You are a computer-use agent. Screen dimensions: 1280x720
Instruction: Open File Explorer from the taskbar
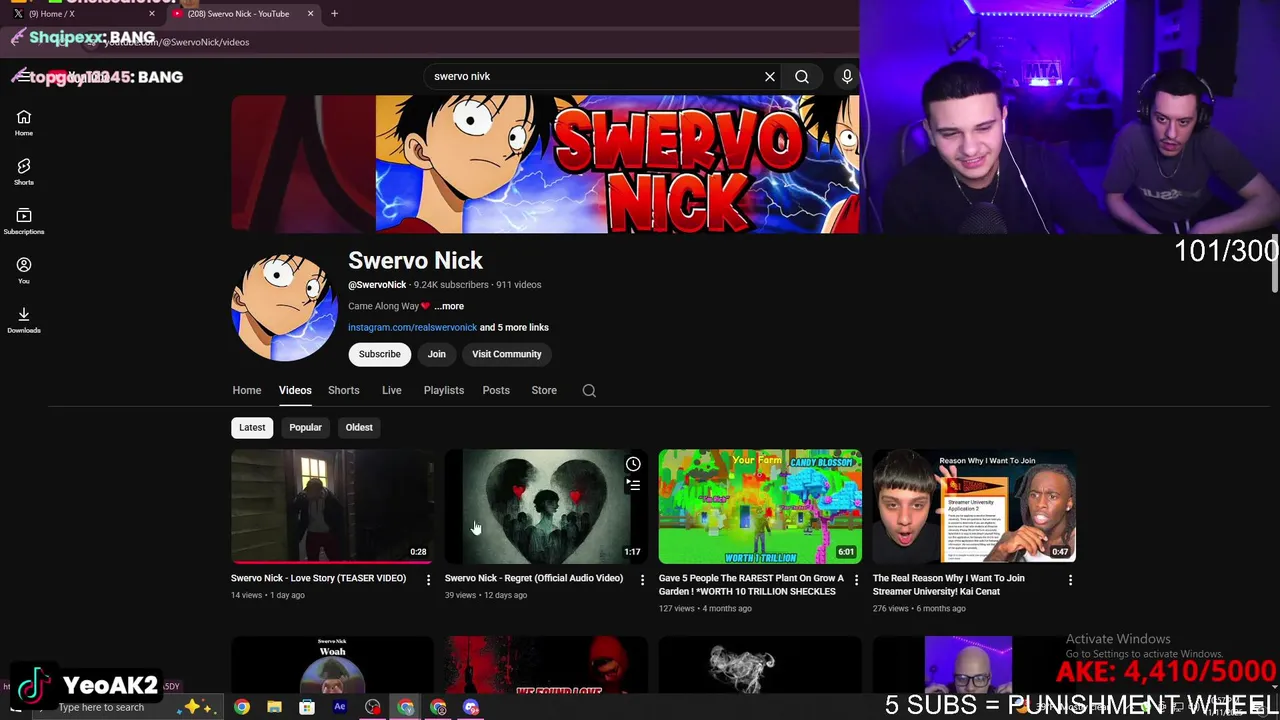coord(274,707)
